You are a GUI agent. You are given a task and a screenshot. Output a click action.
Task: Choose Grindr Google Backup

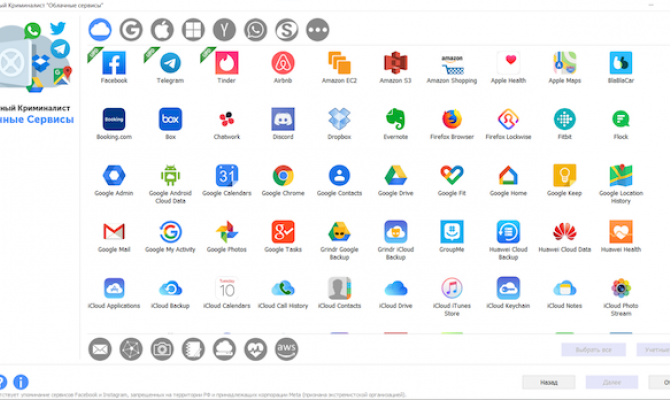coord(339,232)
